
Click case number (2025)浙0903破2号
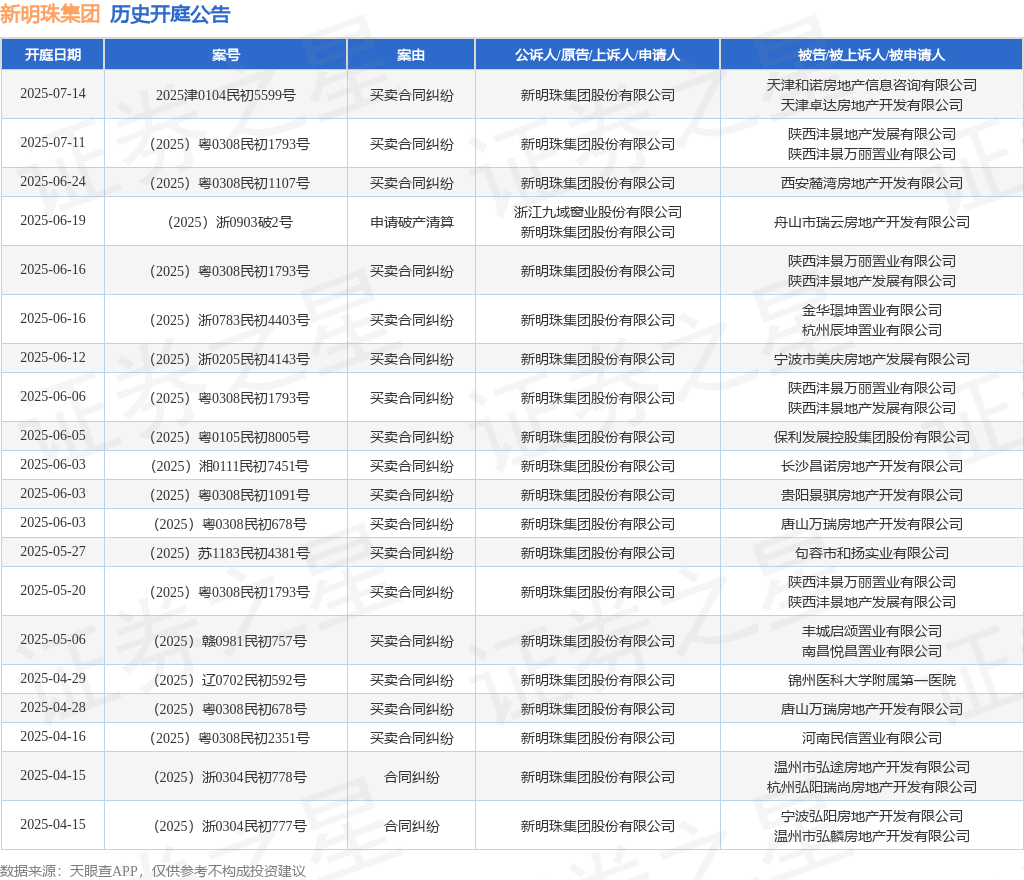[230, 222]
